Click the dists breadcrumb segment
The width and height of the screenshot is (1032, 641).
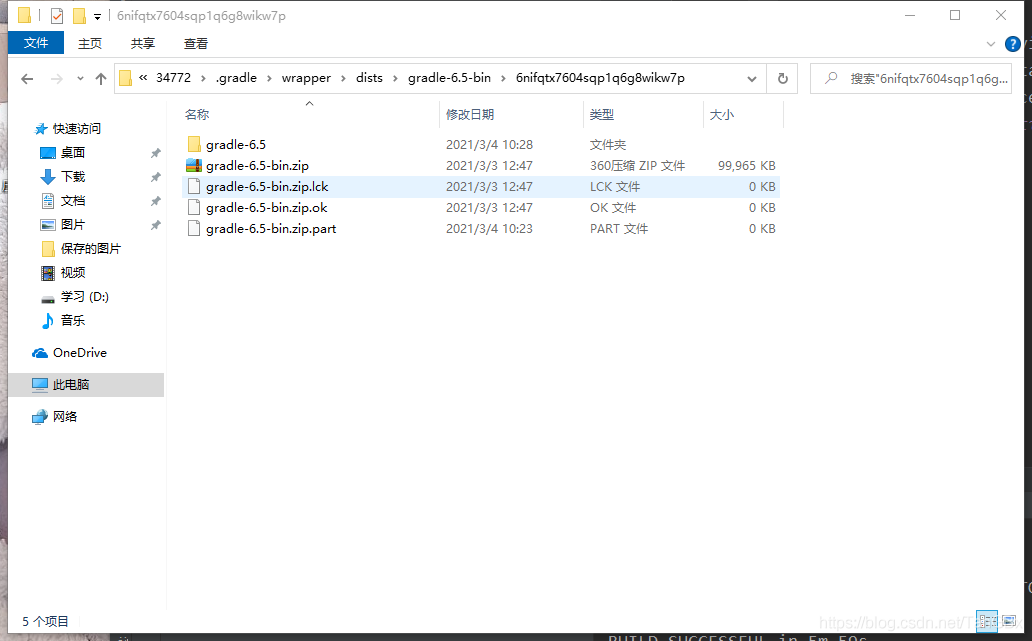[369, 78]
